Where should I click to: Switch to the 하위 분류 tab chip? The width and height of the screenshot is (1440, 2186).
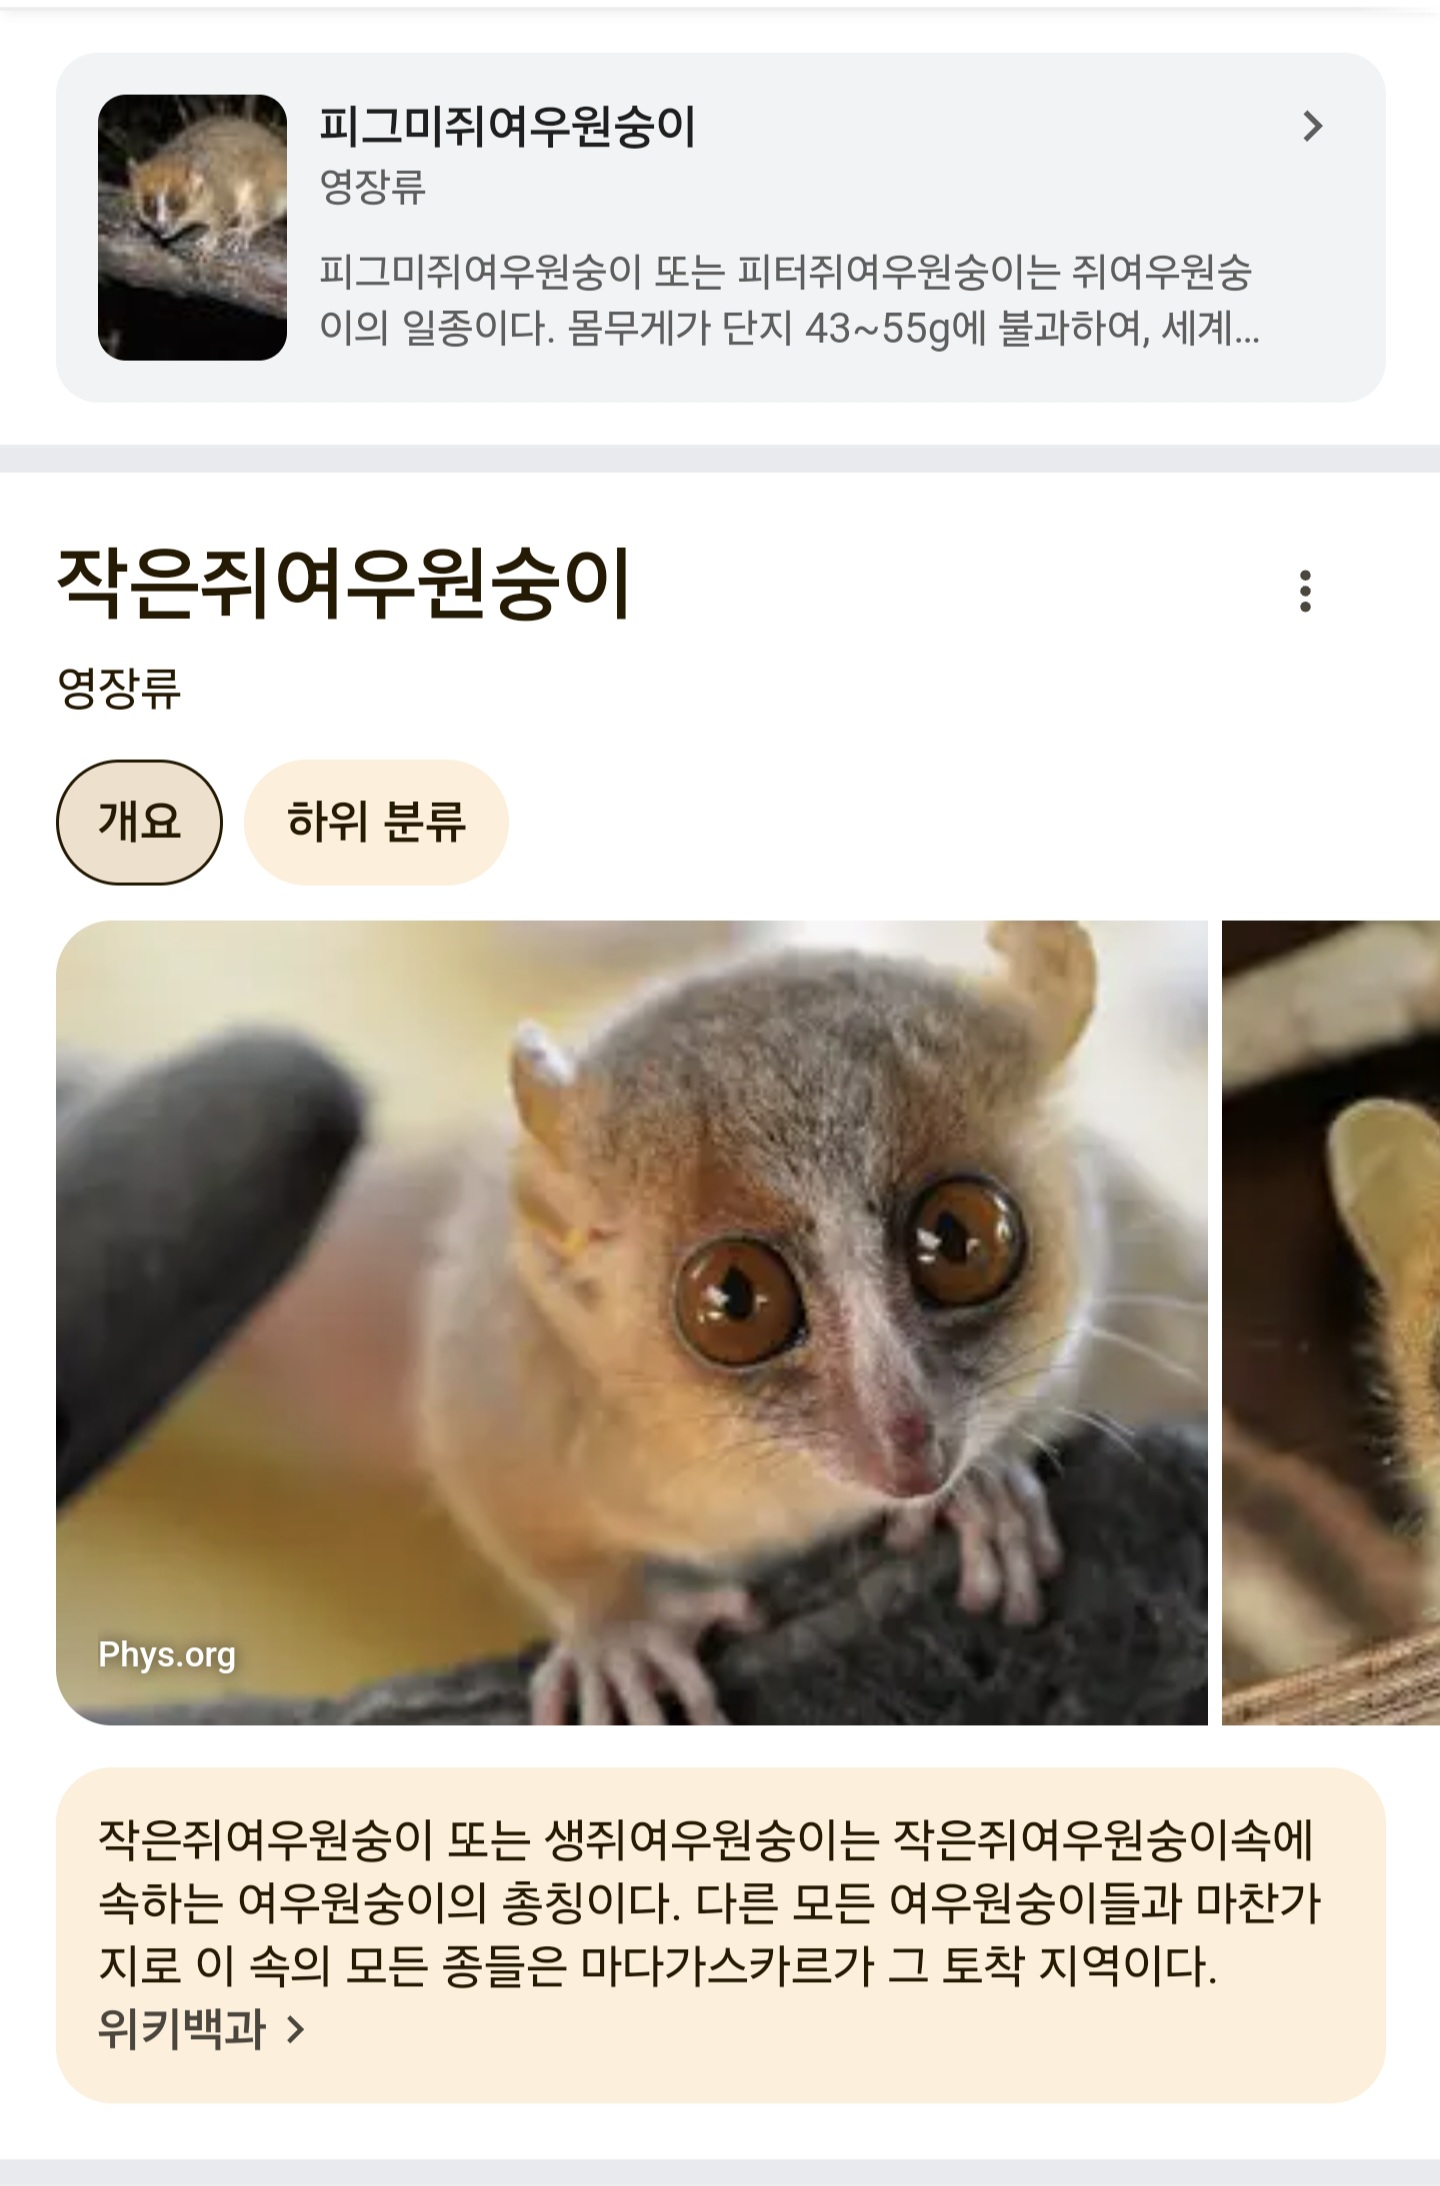[376, 822]
